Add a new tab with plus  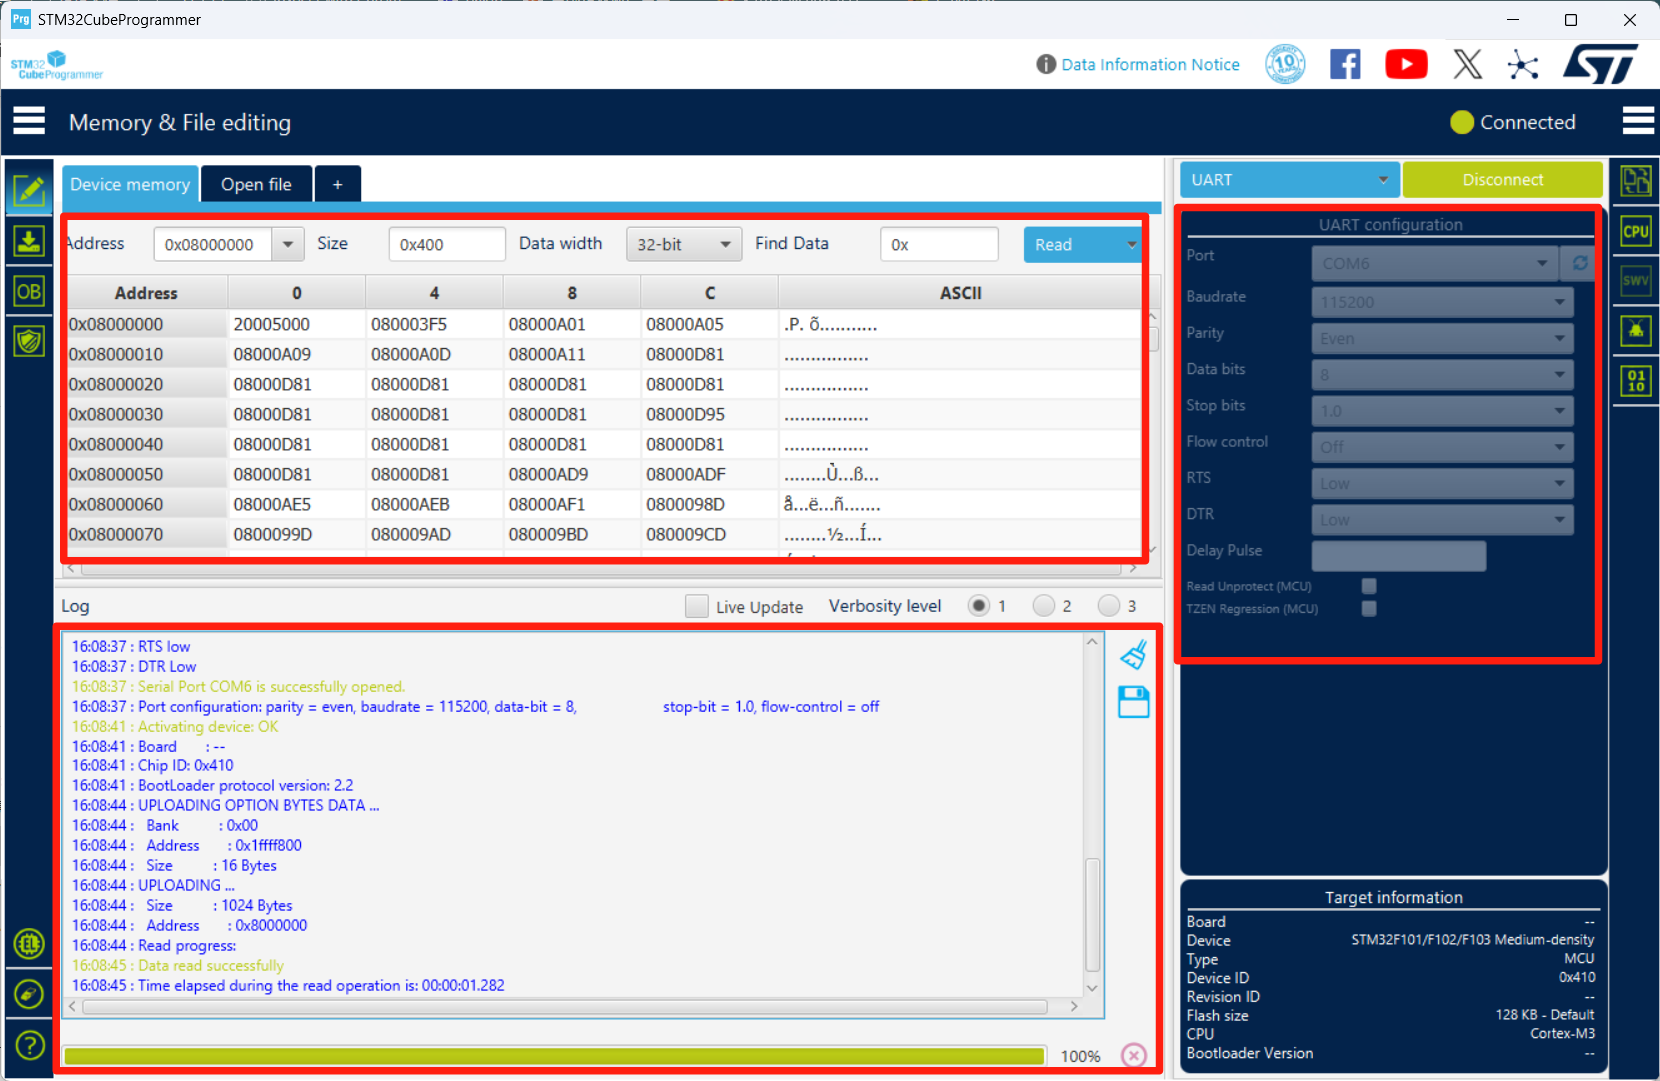[338, 184]
